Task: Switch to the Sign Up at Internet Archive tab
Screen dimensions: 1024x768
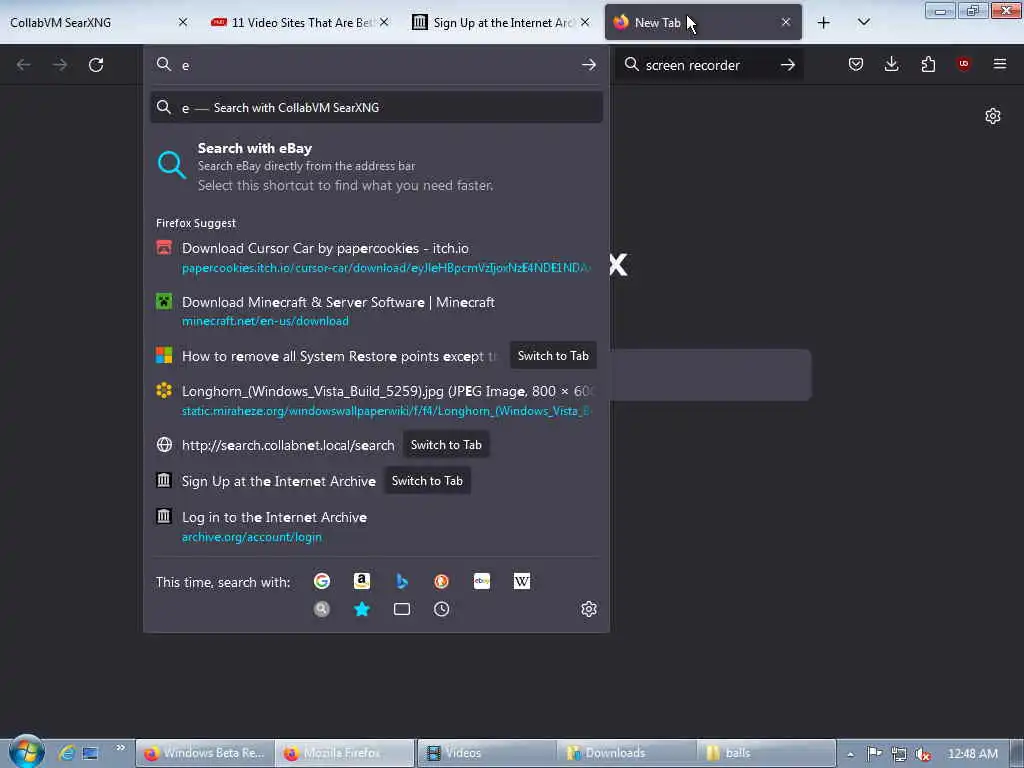Action: point(495,23)
